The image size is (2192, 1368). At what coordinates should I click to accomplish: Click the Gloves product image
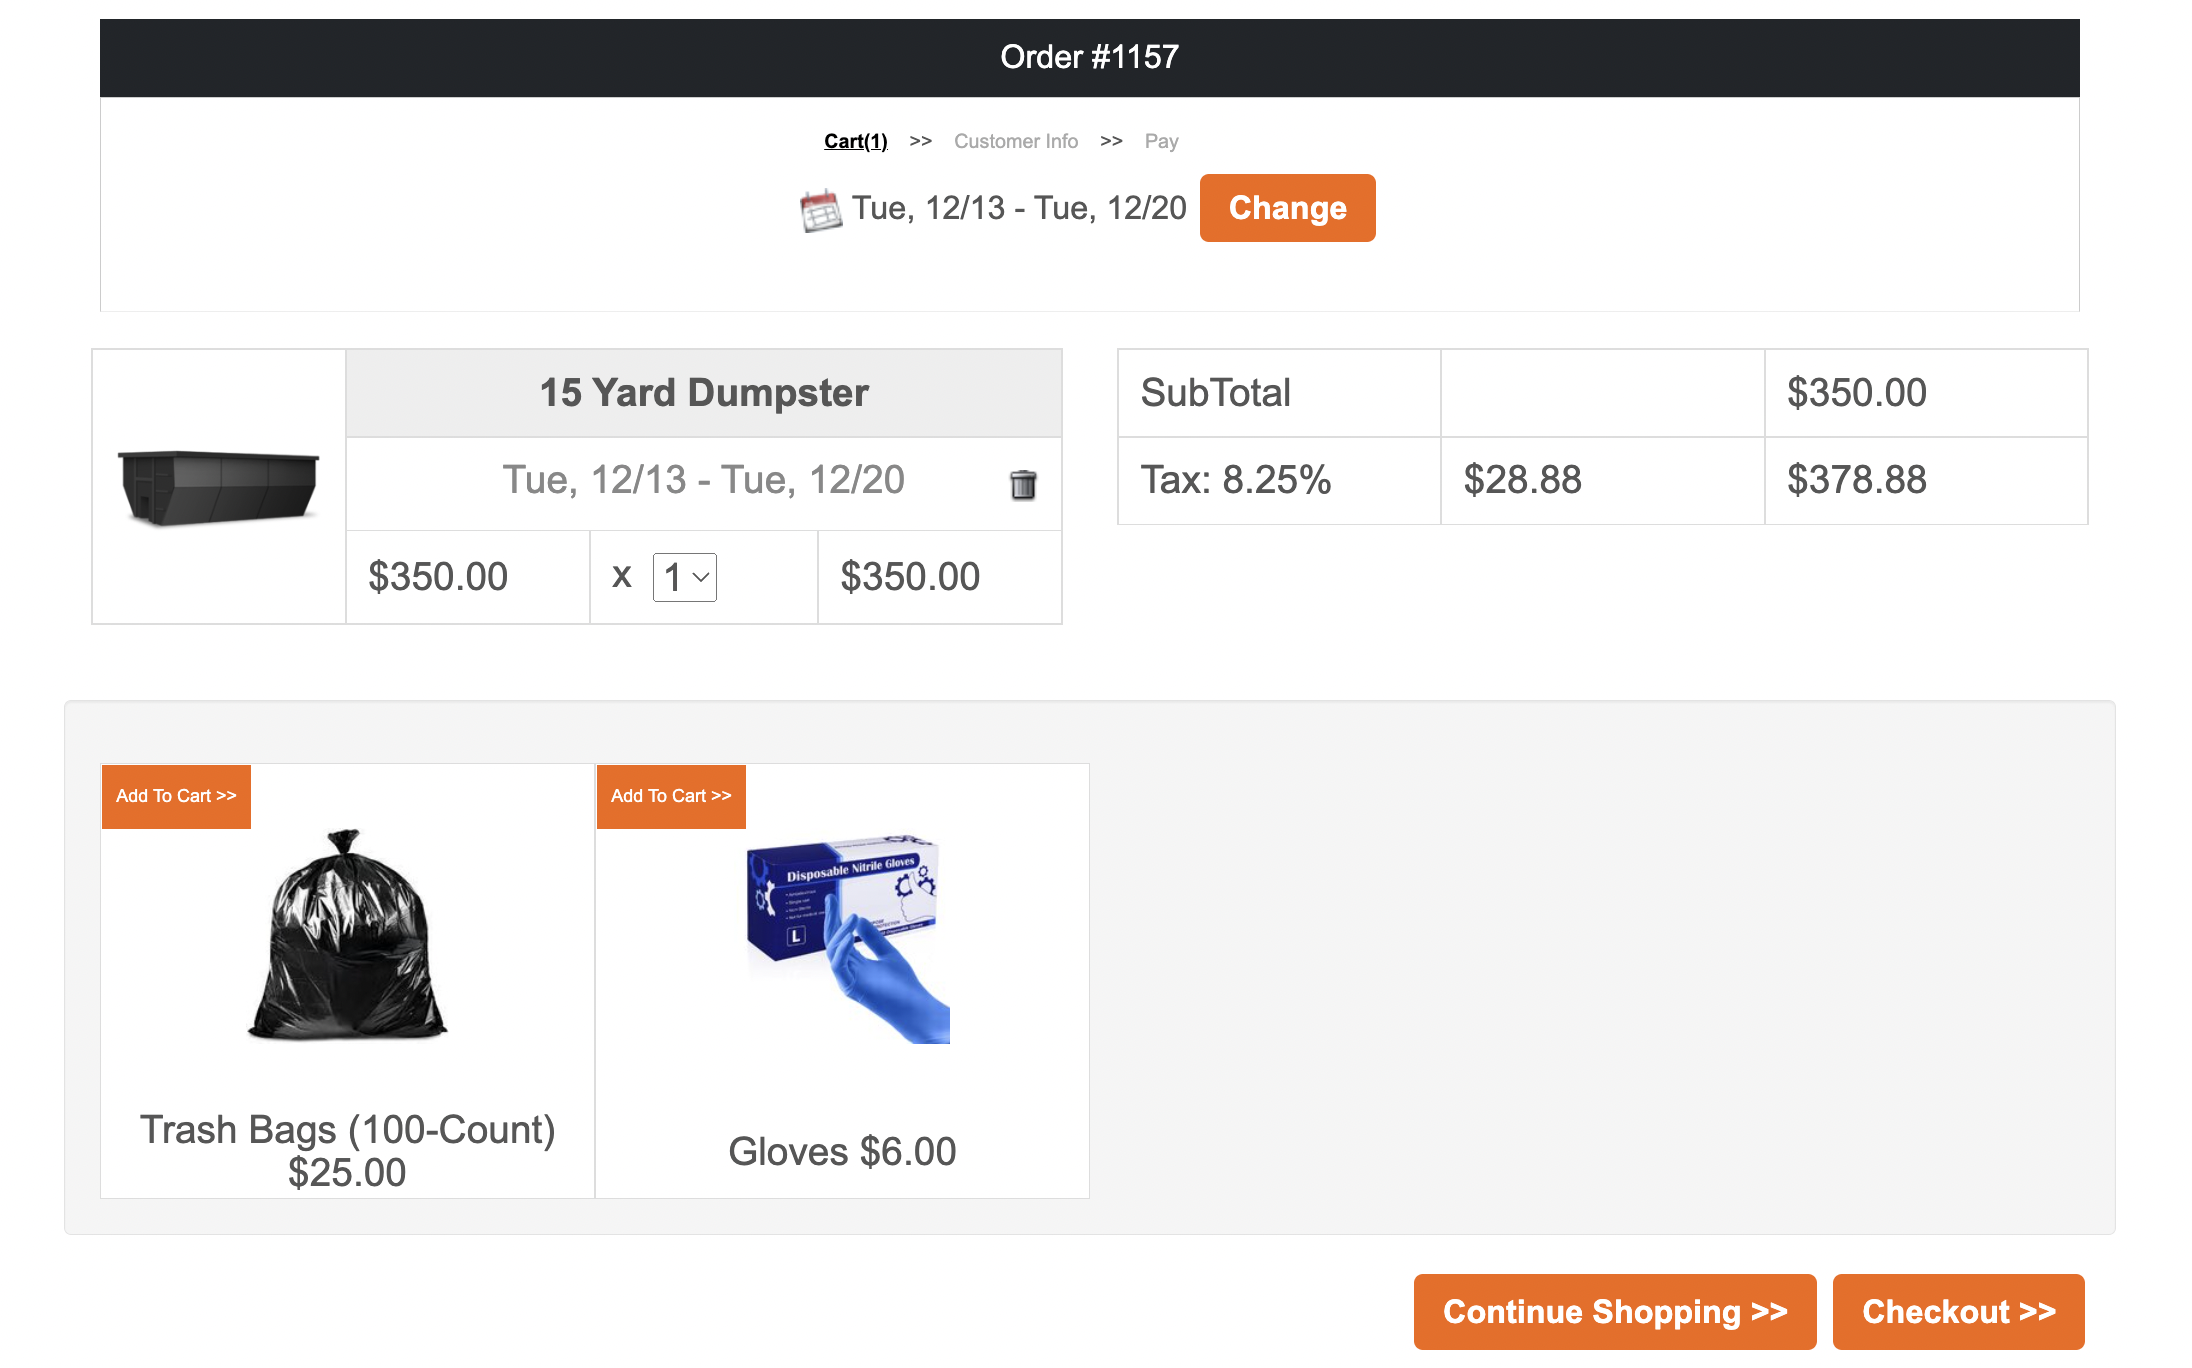pos(847,938)
